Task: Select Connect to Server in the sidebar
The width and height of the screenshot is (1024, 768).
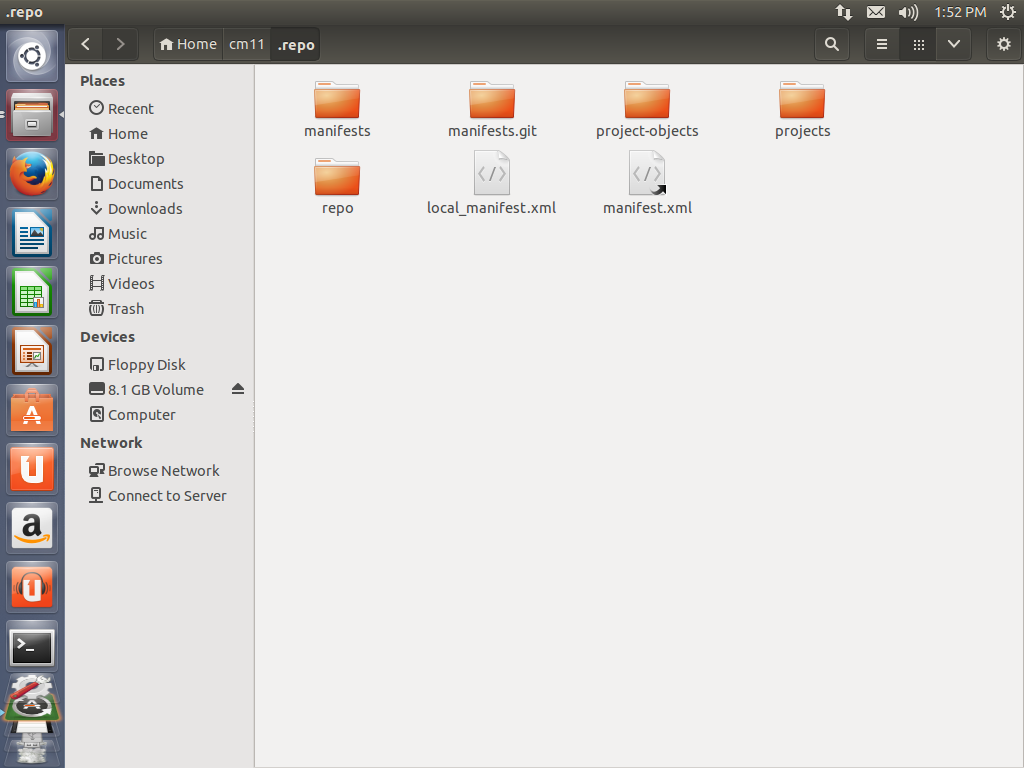Action: (160, 496)
